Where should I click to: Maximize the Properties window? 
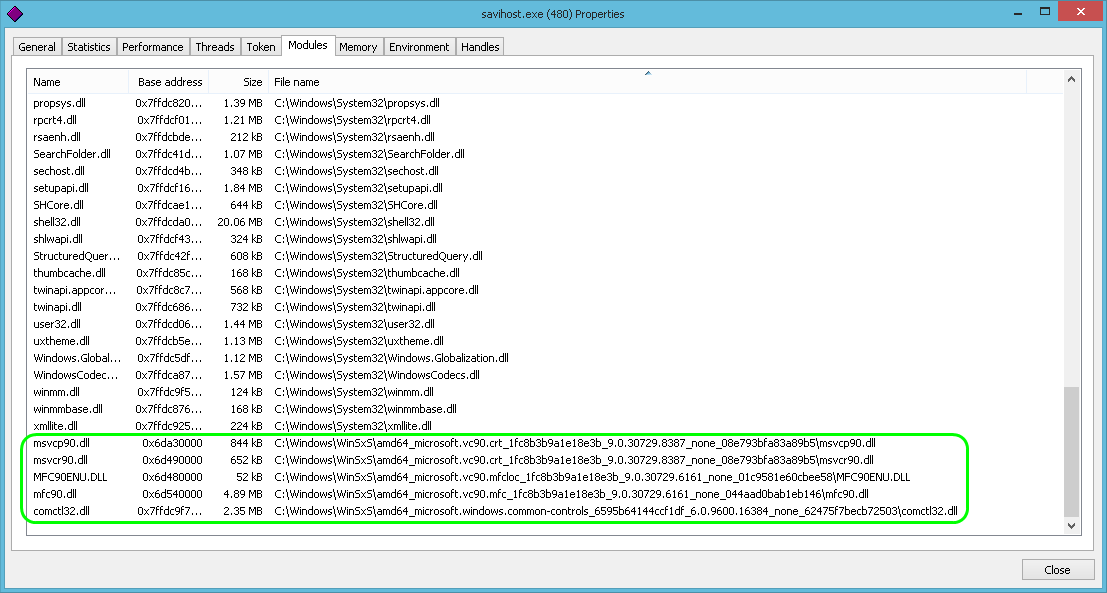click(x=1045, y=11)
